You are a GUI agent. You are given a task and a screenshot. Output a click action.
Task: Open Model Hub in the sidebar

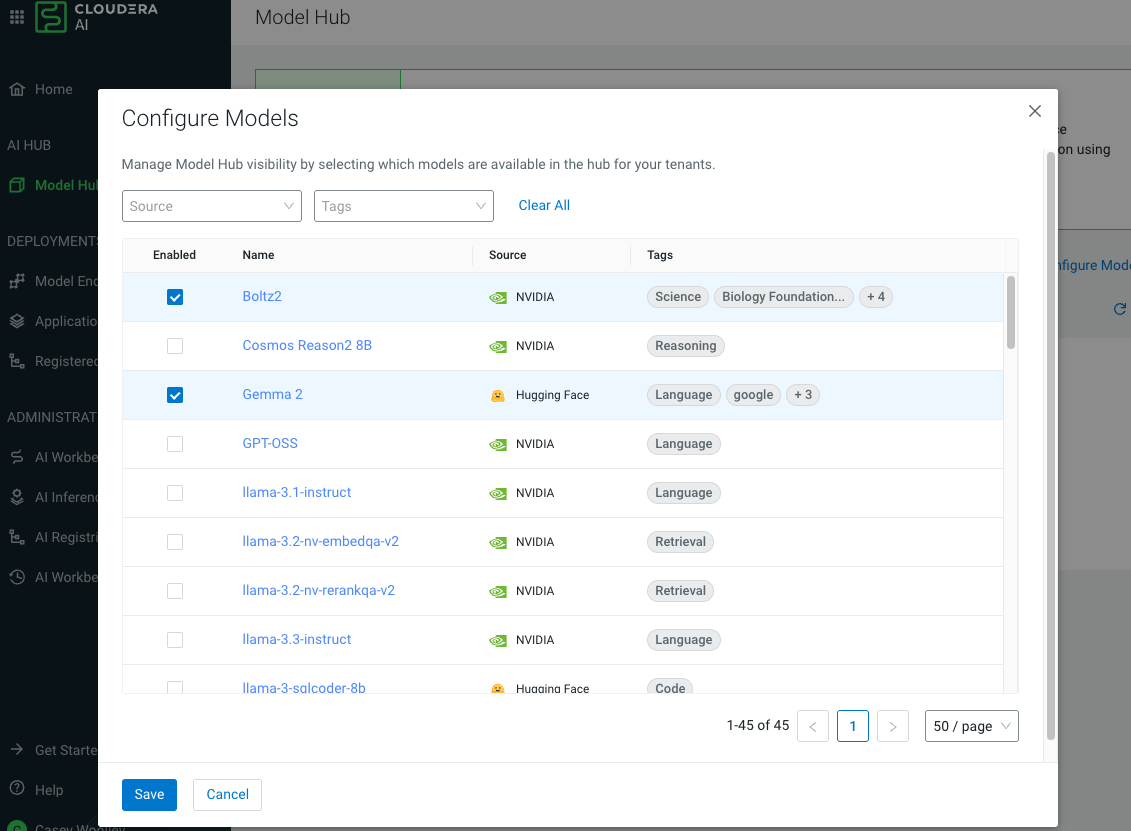(66, 185)
